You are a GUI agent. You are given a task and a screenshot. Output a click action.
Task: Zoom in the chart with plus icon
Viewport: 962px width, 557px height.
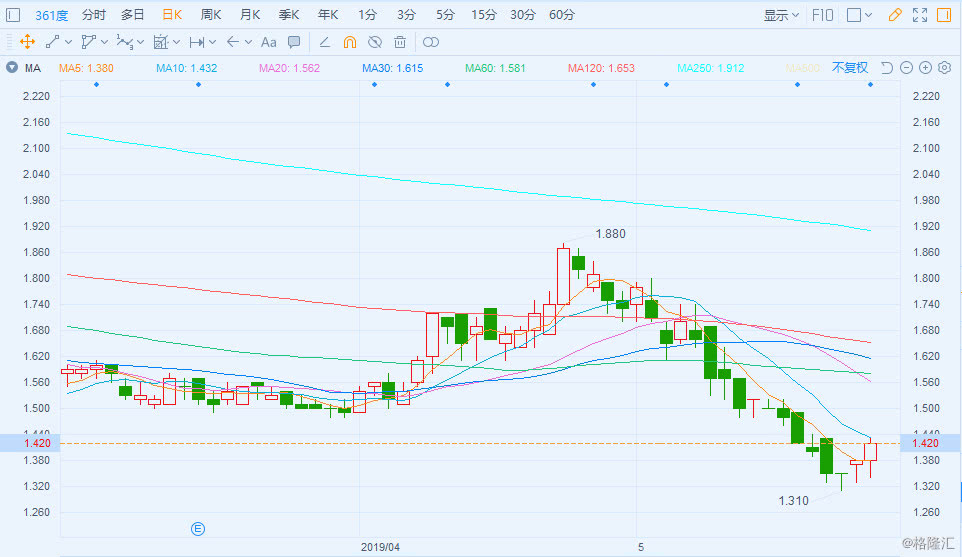click(x=925, y=67)
